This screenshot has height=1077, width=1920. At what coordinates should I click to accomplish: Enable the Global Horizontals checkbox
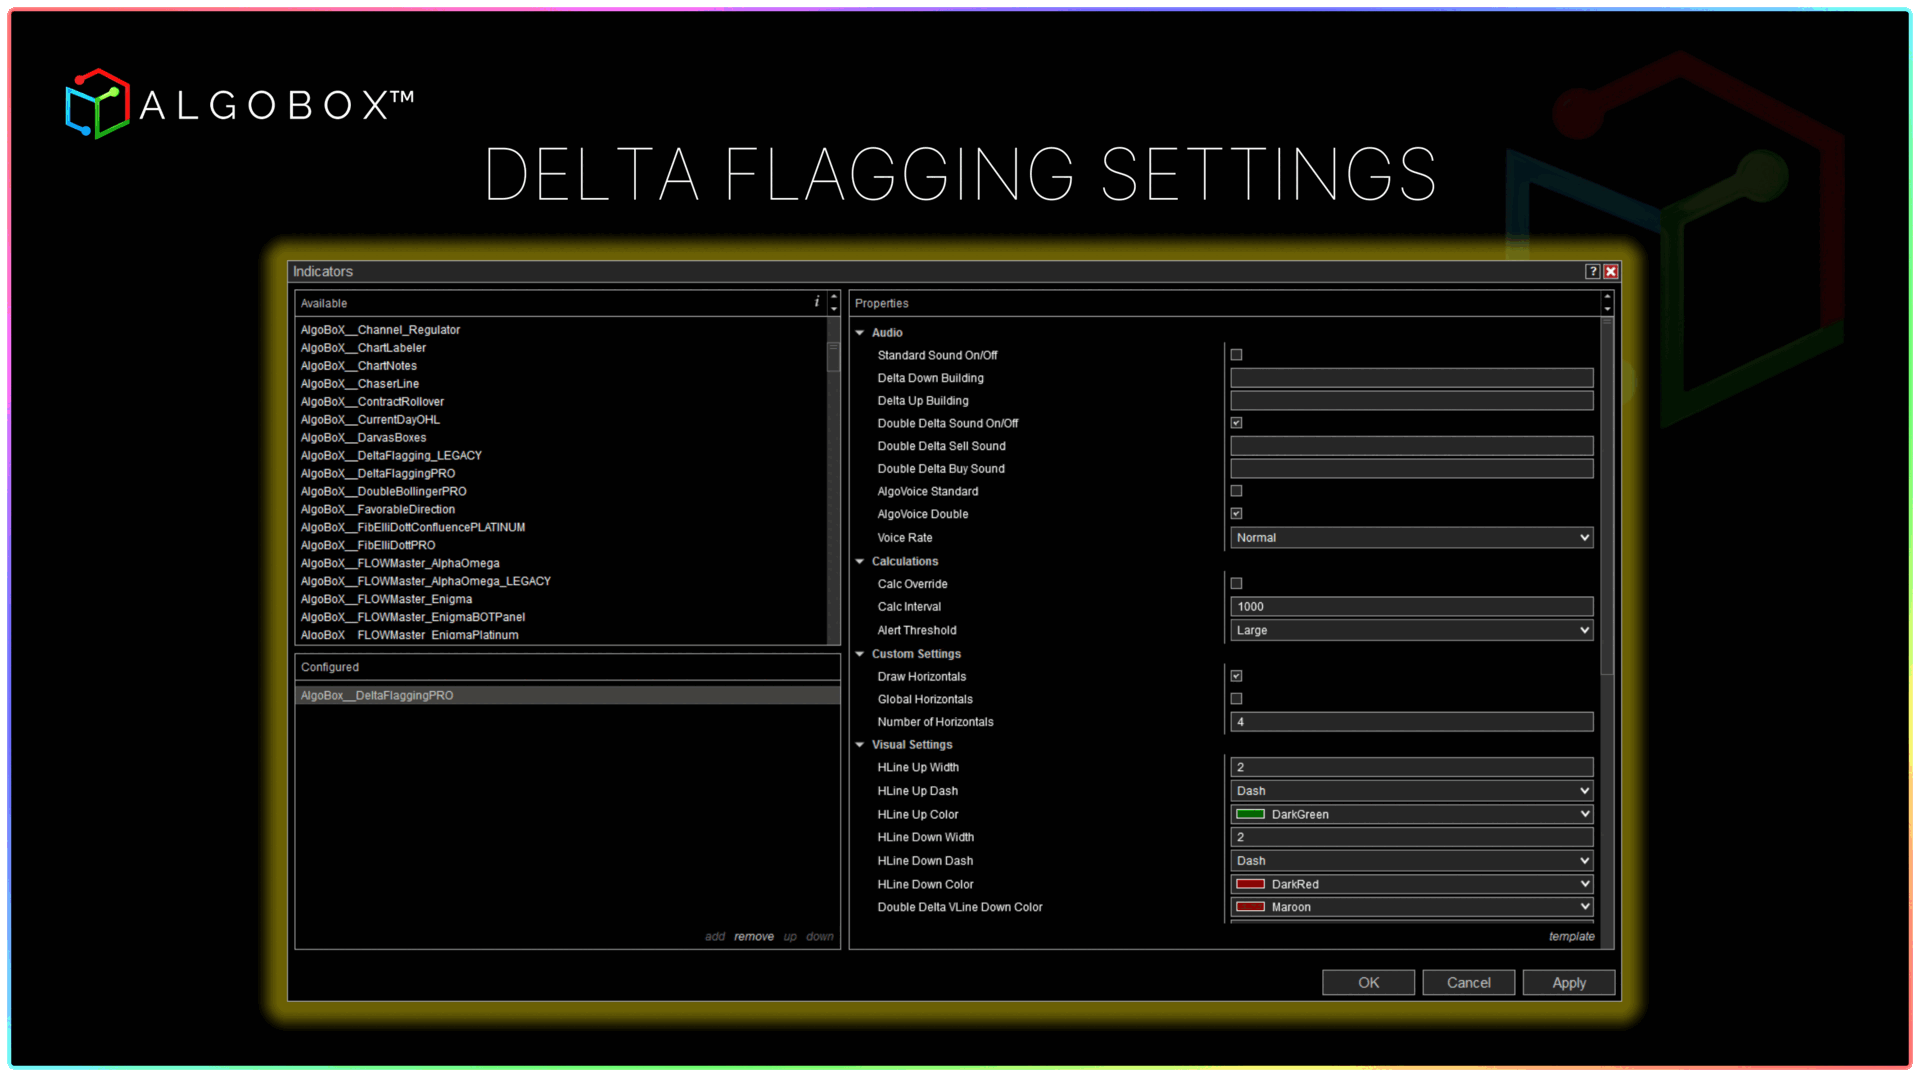tap(1236, 699)
